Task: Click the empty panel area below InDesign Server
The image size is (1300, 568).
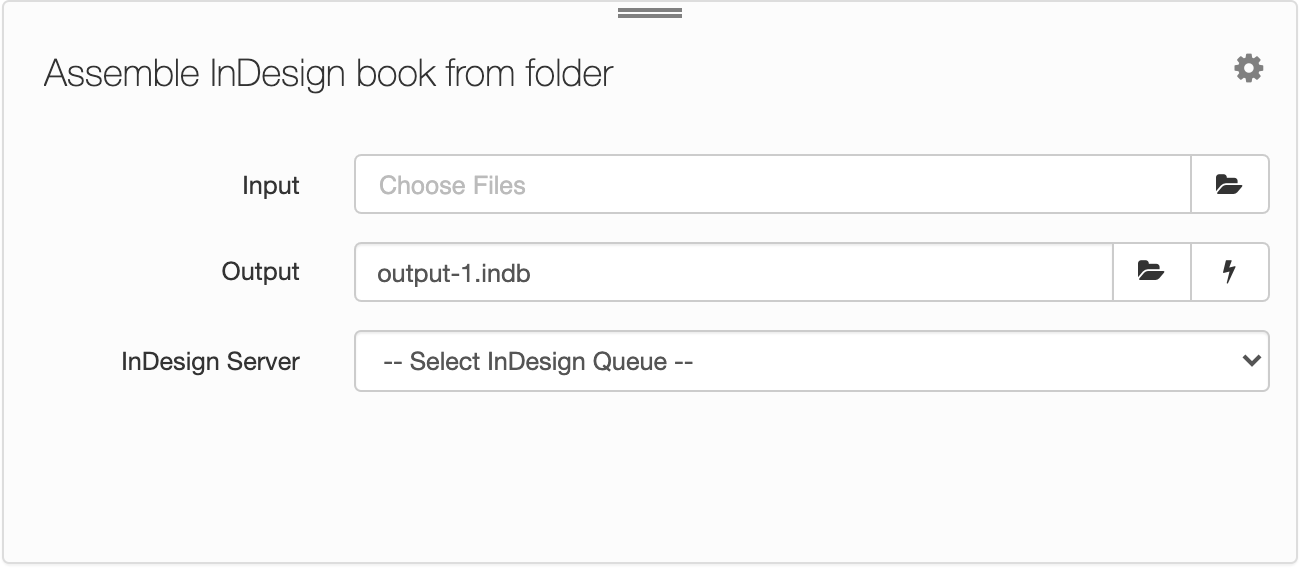Action: click(x=650, y=475)
